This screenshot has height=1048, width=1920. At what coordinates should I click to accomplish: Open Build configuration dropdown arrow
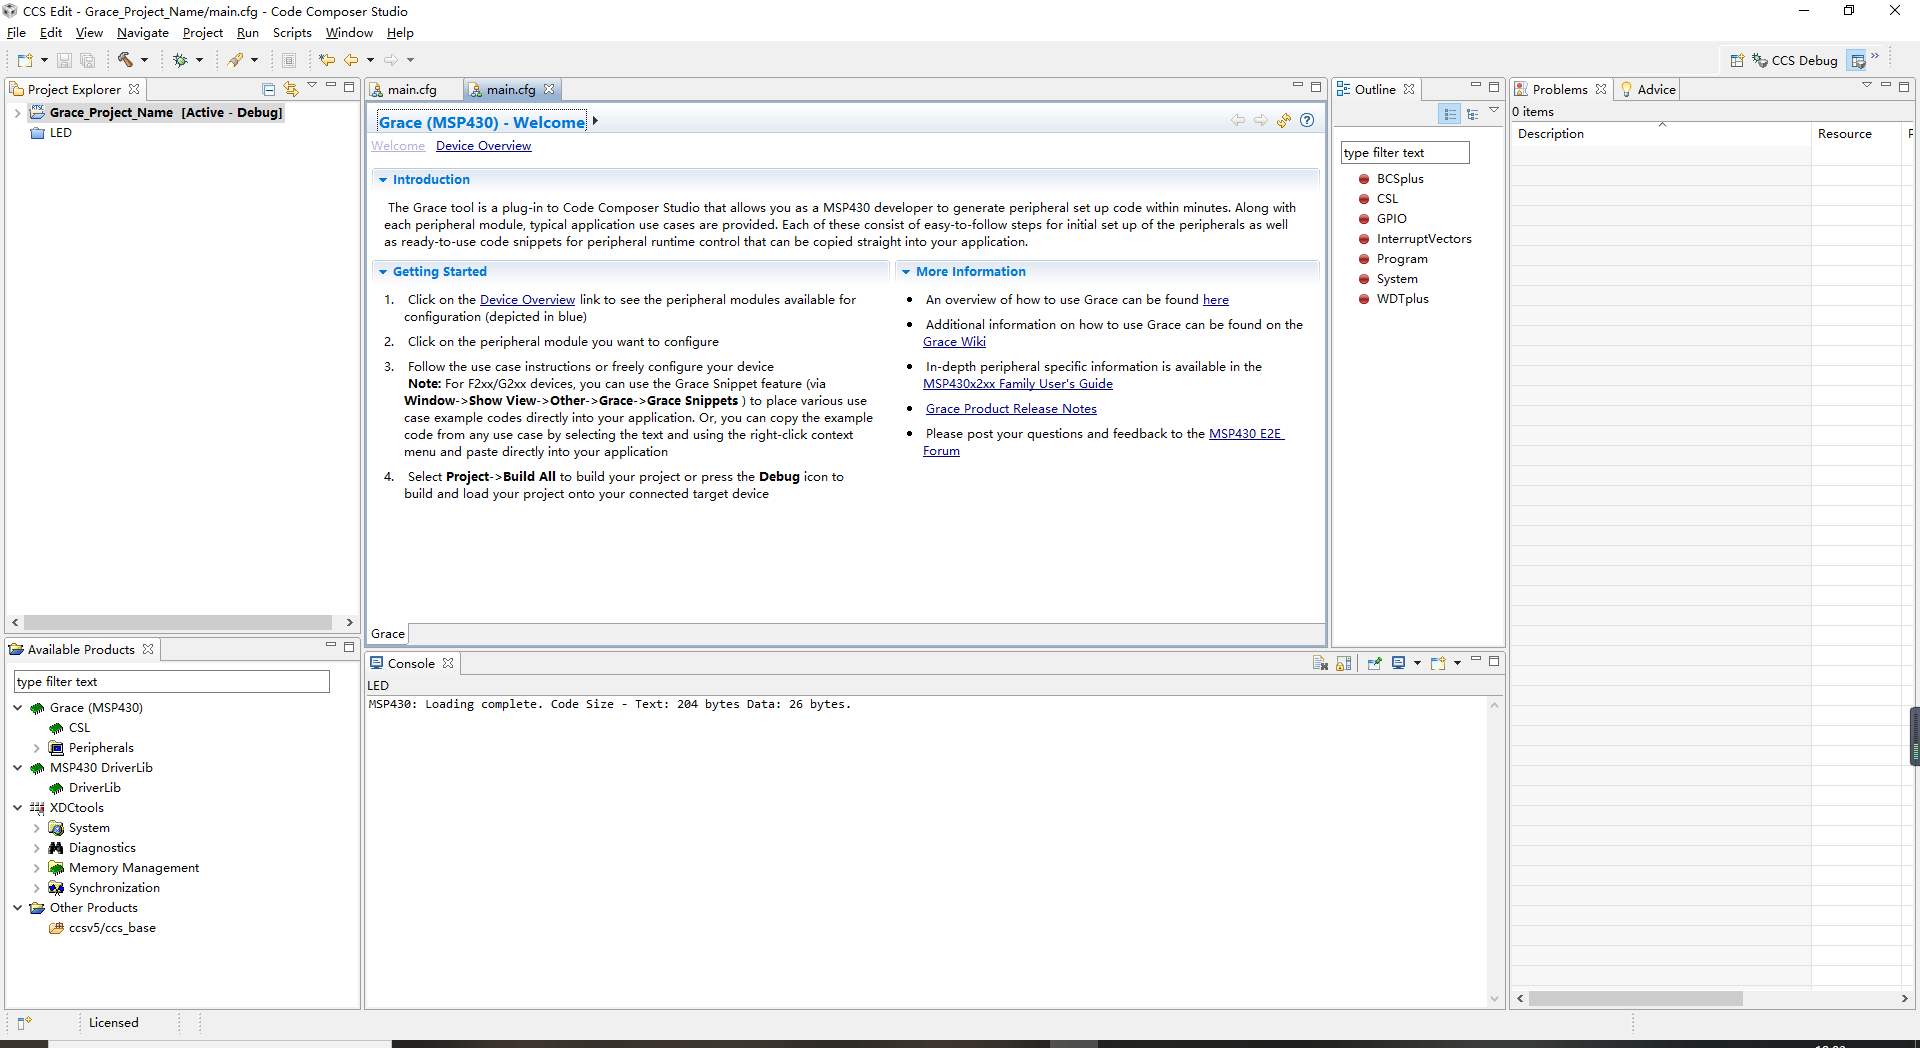(x=144, y=60)
